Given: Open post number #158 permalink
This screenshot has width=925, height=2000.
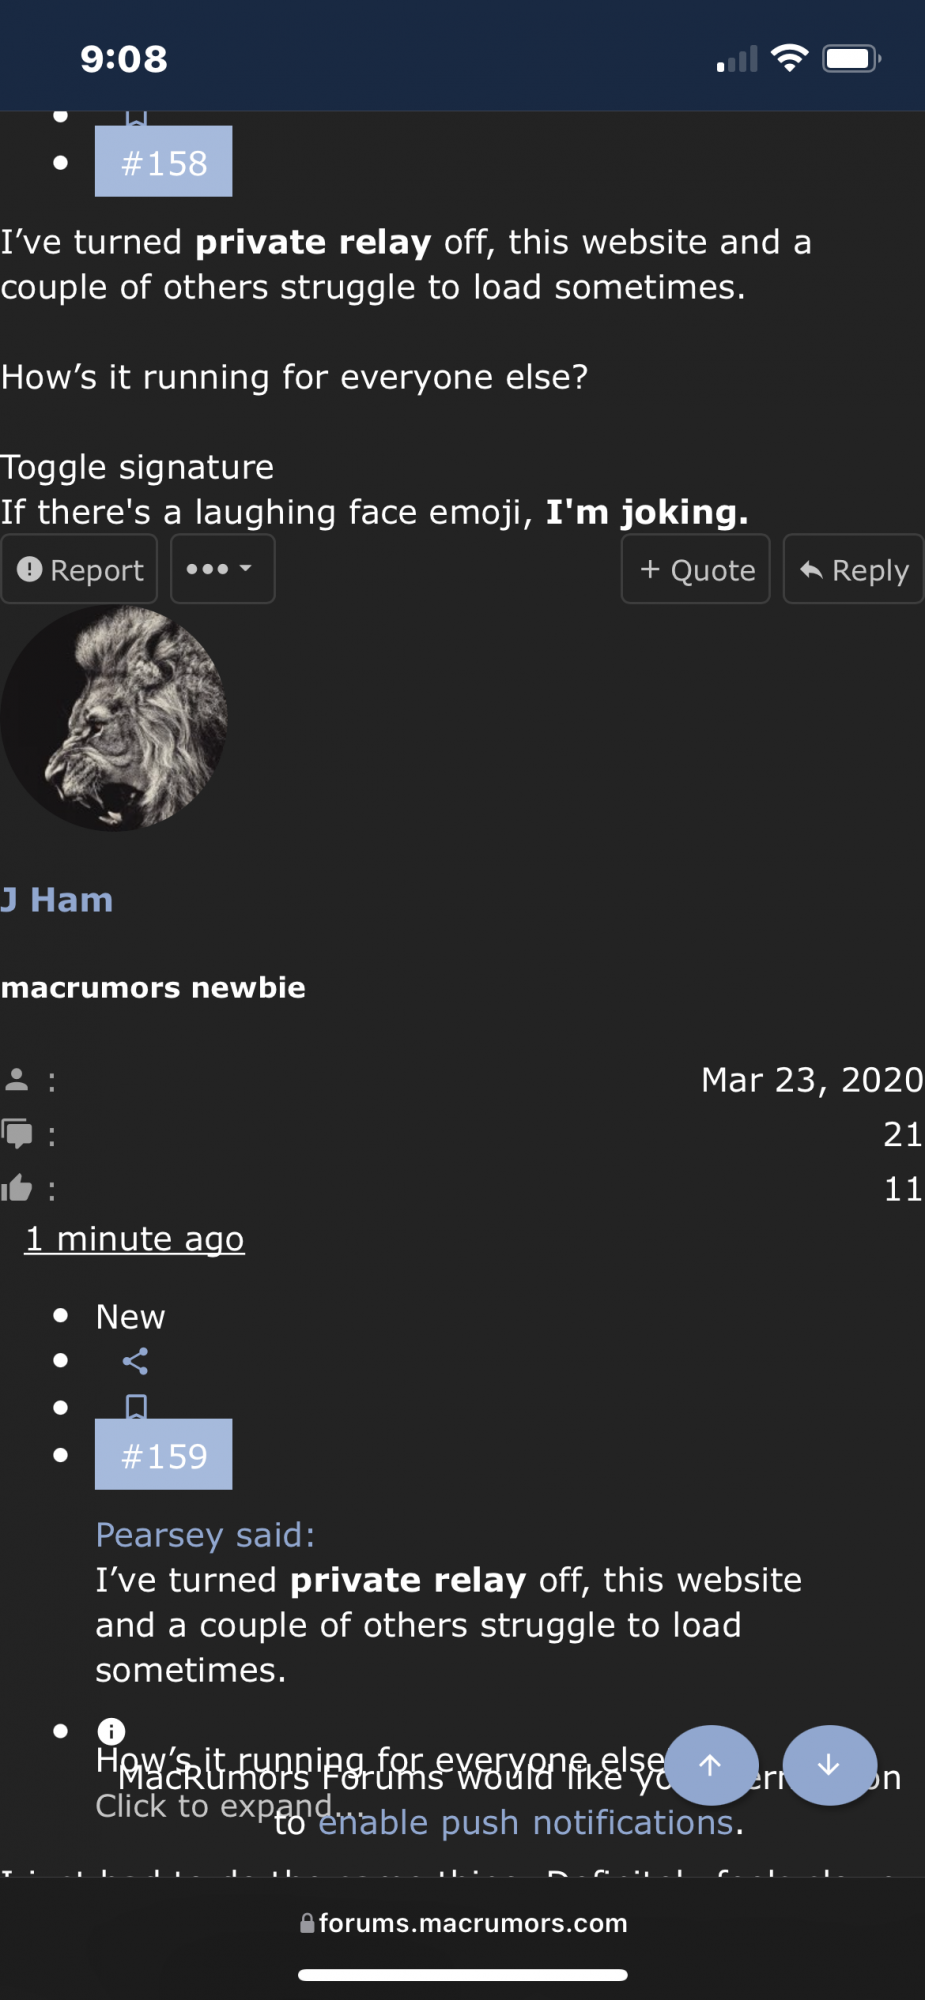Looking at the screenshot, I should [164, 162].
